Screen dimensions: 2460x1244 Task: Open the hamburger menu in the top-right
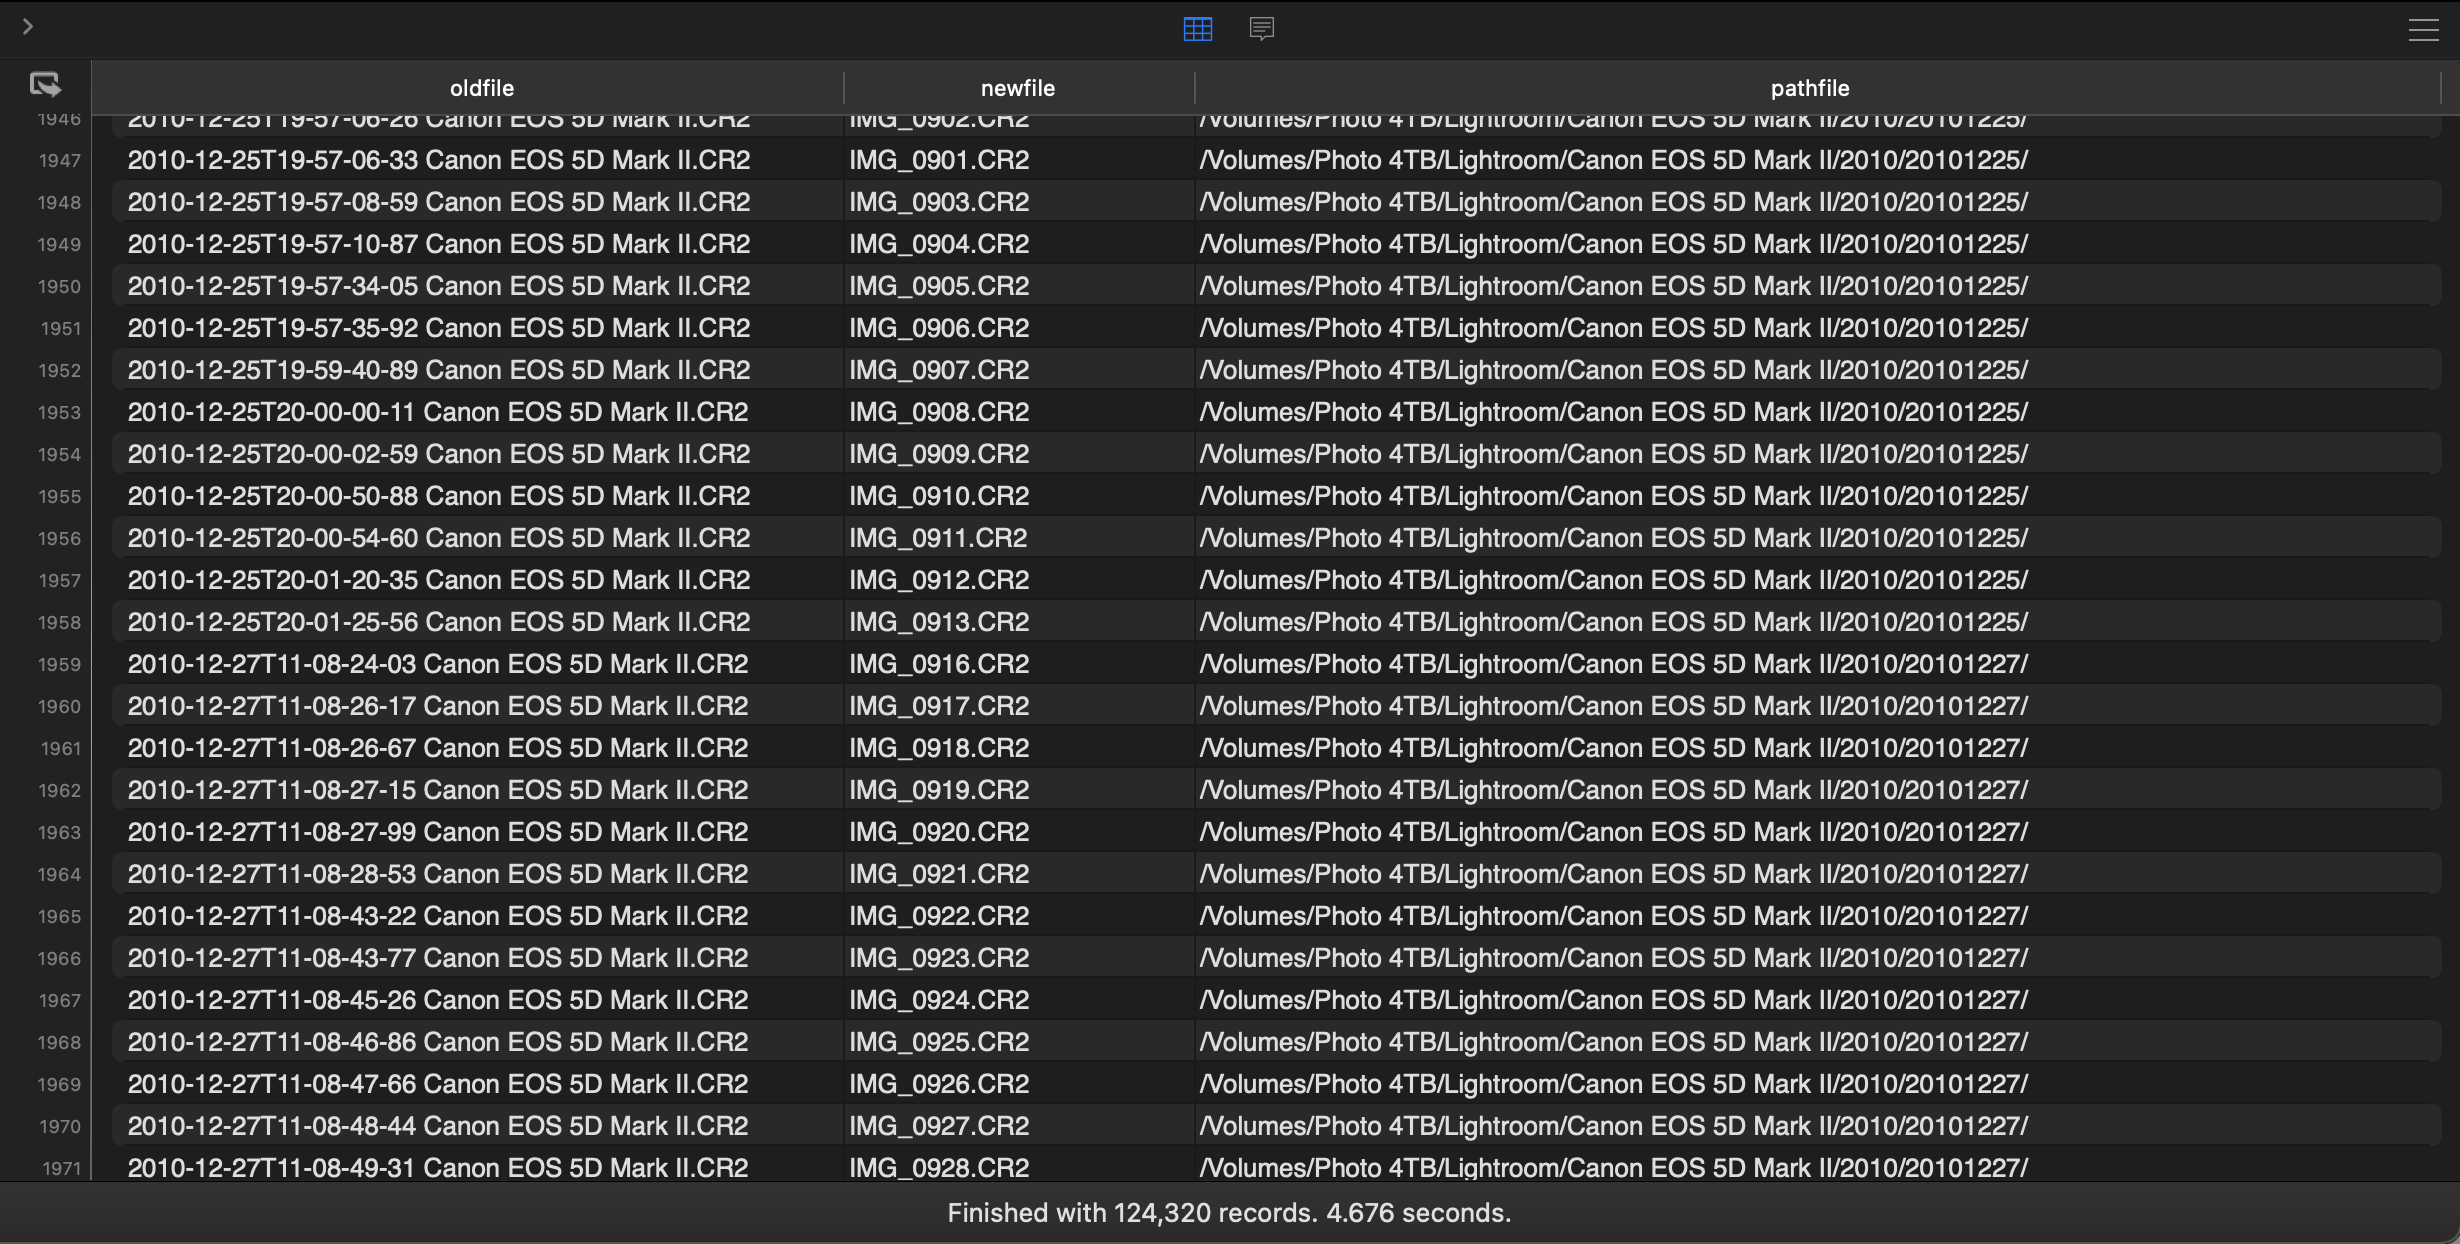[x=2423, y=29]
